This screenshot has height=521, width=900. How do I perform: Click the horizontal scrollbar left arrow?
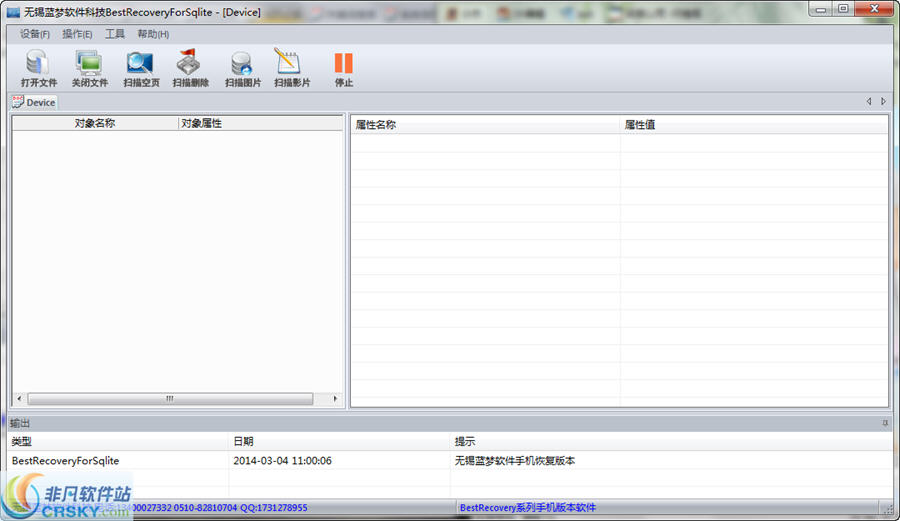(20, 398)
